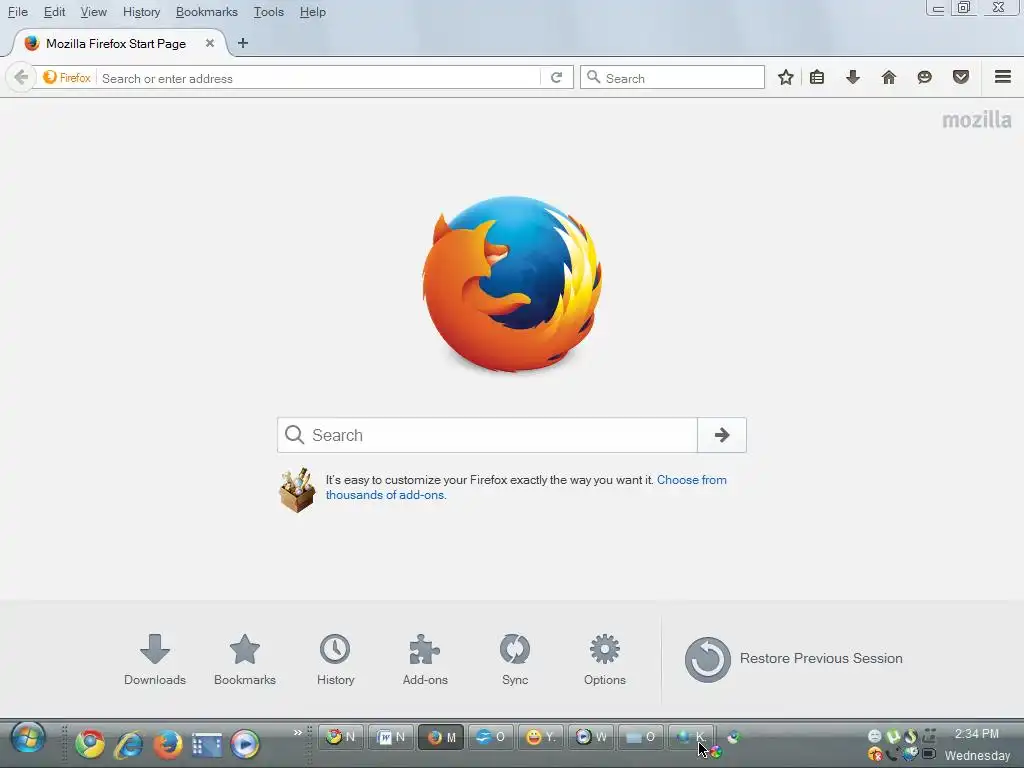This screenshot has width=1024, height=768.
Task: Switch to Yahoo Messenger taskbar window 'Y'
Action: pos(541,737)
